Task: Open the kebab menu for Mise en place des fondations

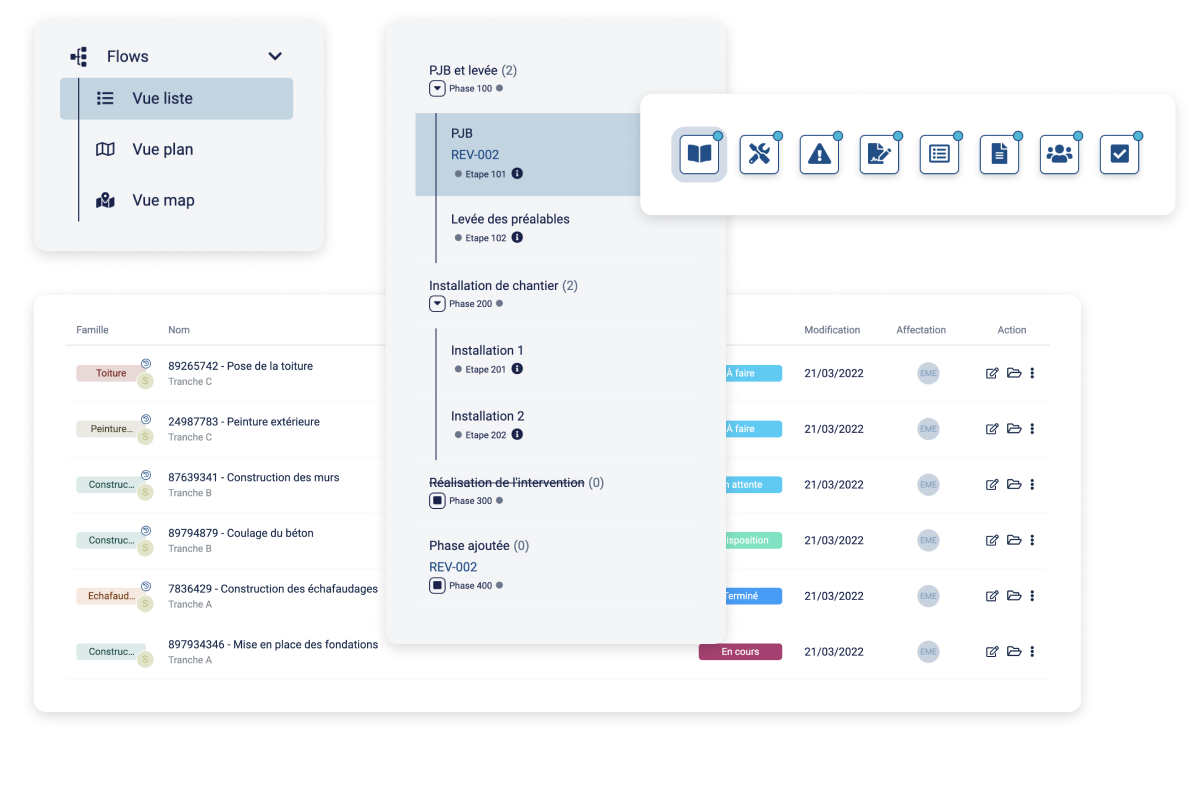Action: pos(1032,651)
